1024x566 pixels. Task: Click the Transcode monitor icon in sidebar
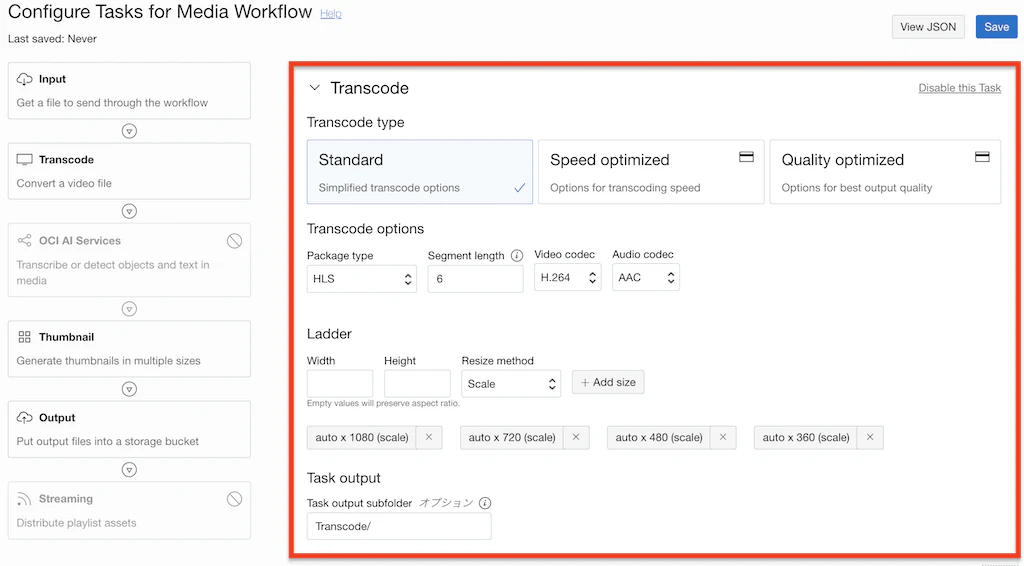click(x=24, y=160)
